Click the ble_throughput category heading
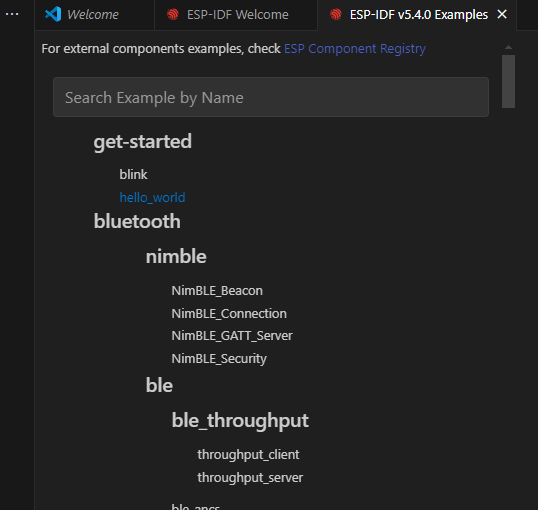This screenshot has width=538, height=510. (240, 420)
